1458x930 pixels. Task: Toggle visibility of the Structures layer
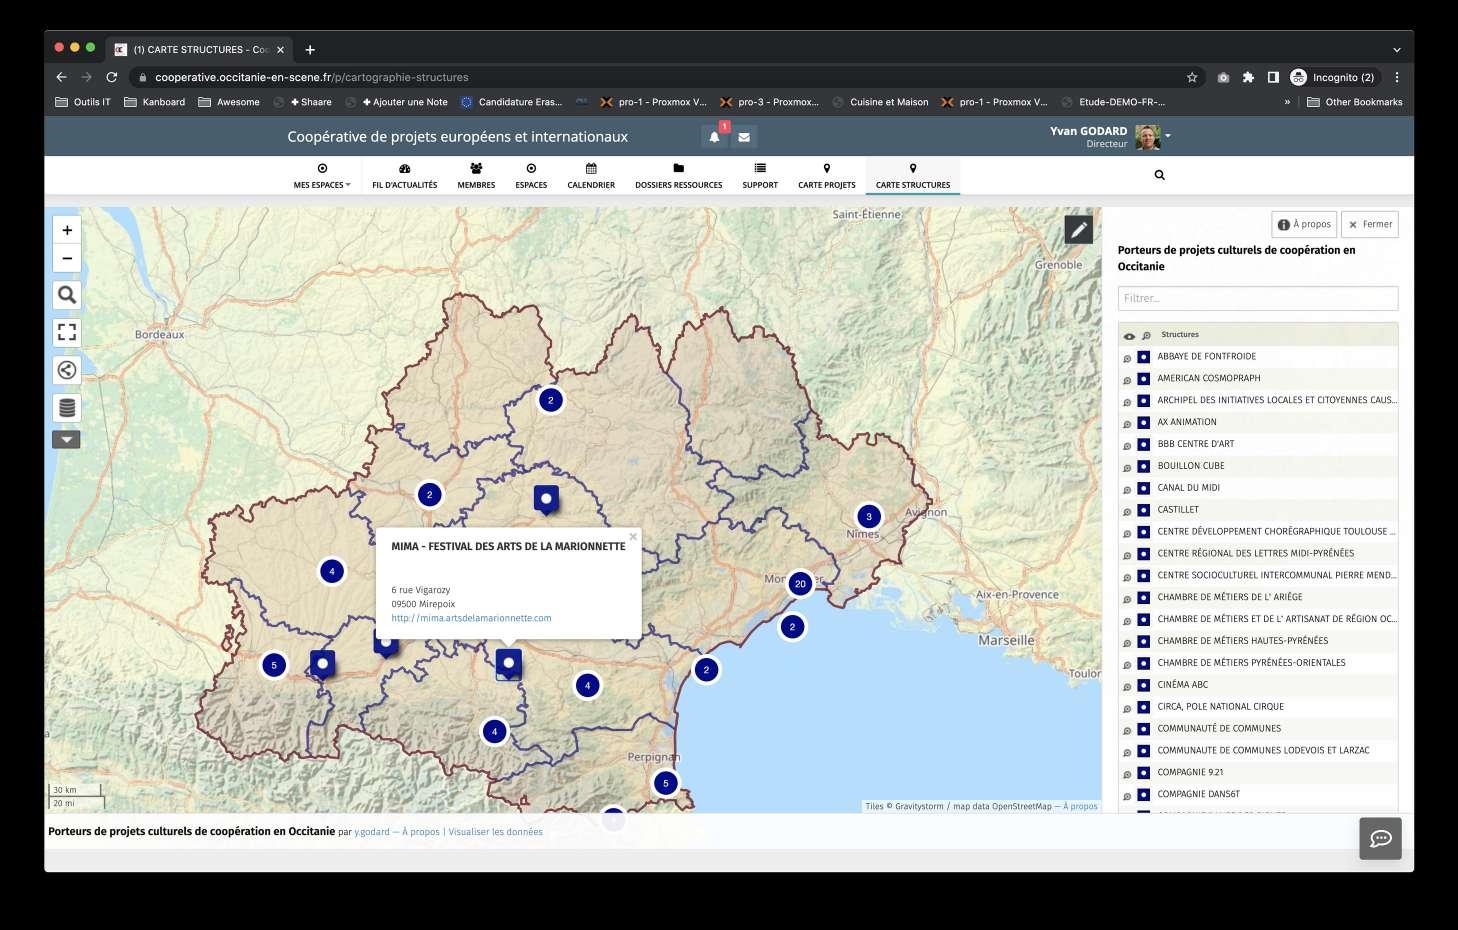click(x=1129, y=336)
